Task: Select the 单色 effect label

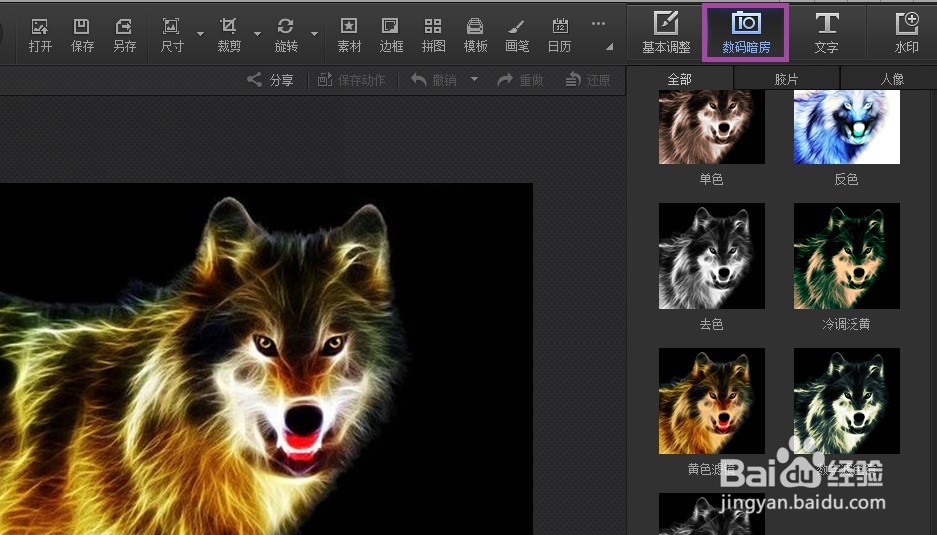Action: [711, 179]
